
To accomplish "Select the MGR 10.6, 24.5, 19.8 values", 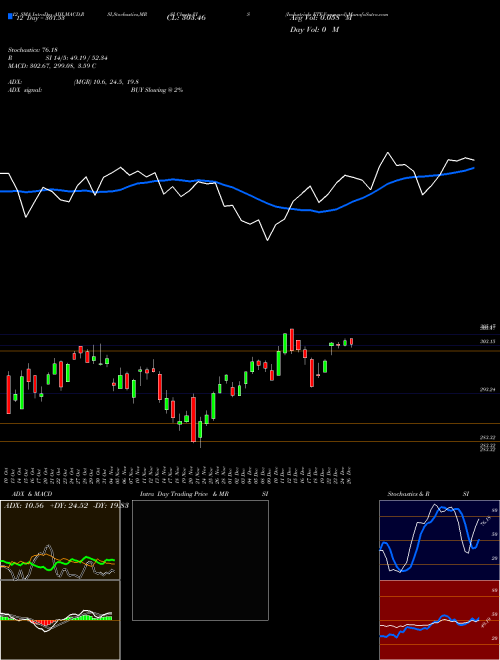I will 106,82.
